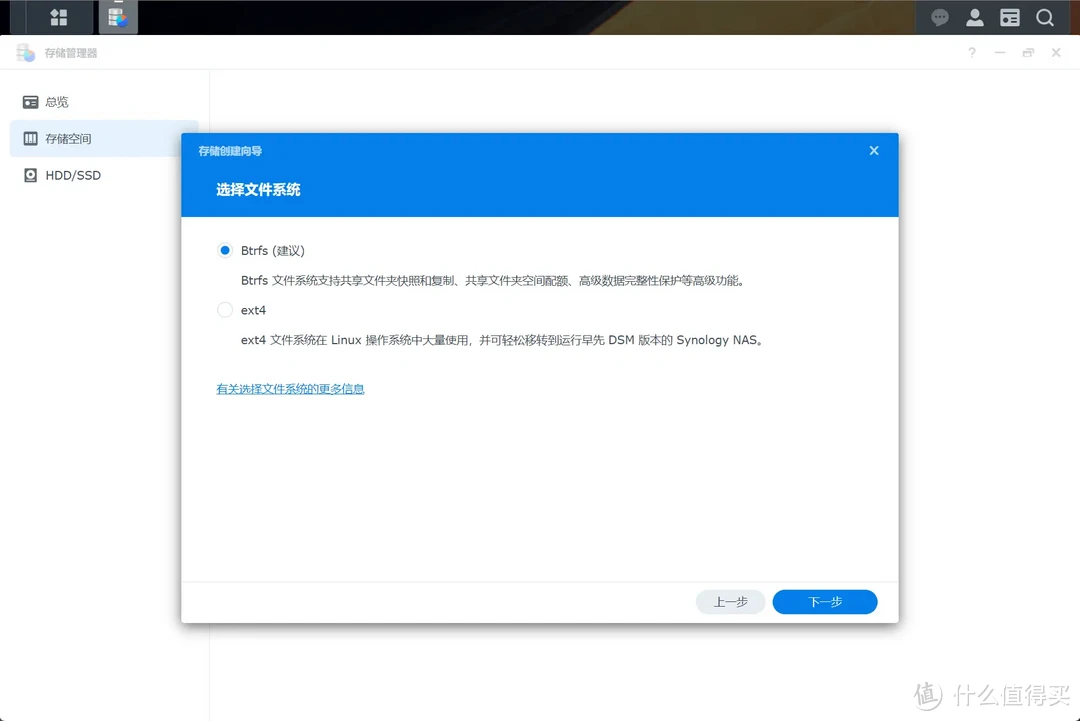Click the pop-out window icon
Image resolution: width=1080 pixels, height=721 pixels.
[x=1028, y=52]
